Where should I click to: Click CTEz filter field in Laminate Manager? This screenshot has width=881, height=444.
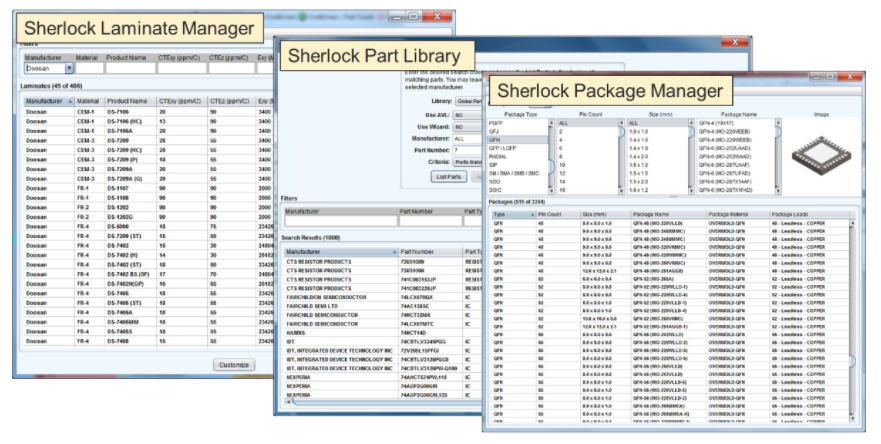pos(231,68)
